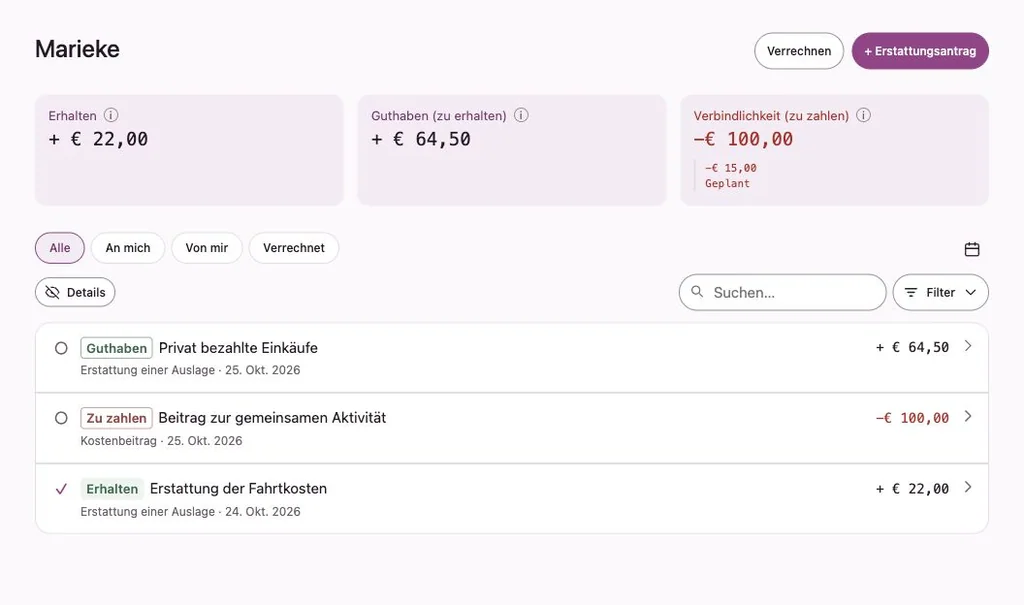This screenshot has width=1024, height=605.
Task: Click Verbindlichkeit card total −€ 100,00
Action: (743, 139)
